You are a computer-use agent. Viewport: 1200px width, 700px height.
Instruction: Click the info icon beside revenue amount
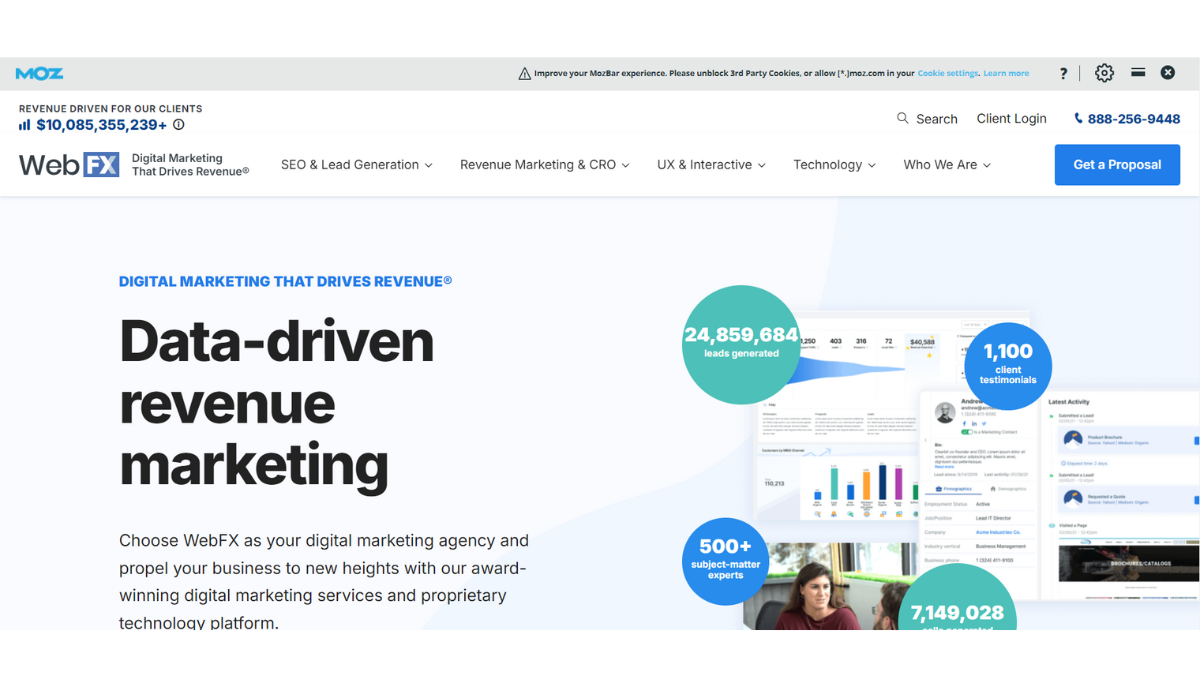coord(178,125)
